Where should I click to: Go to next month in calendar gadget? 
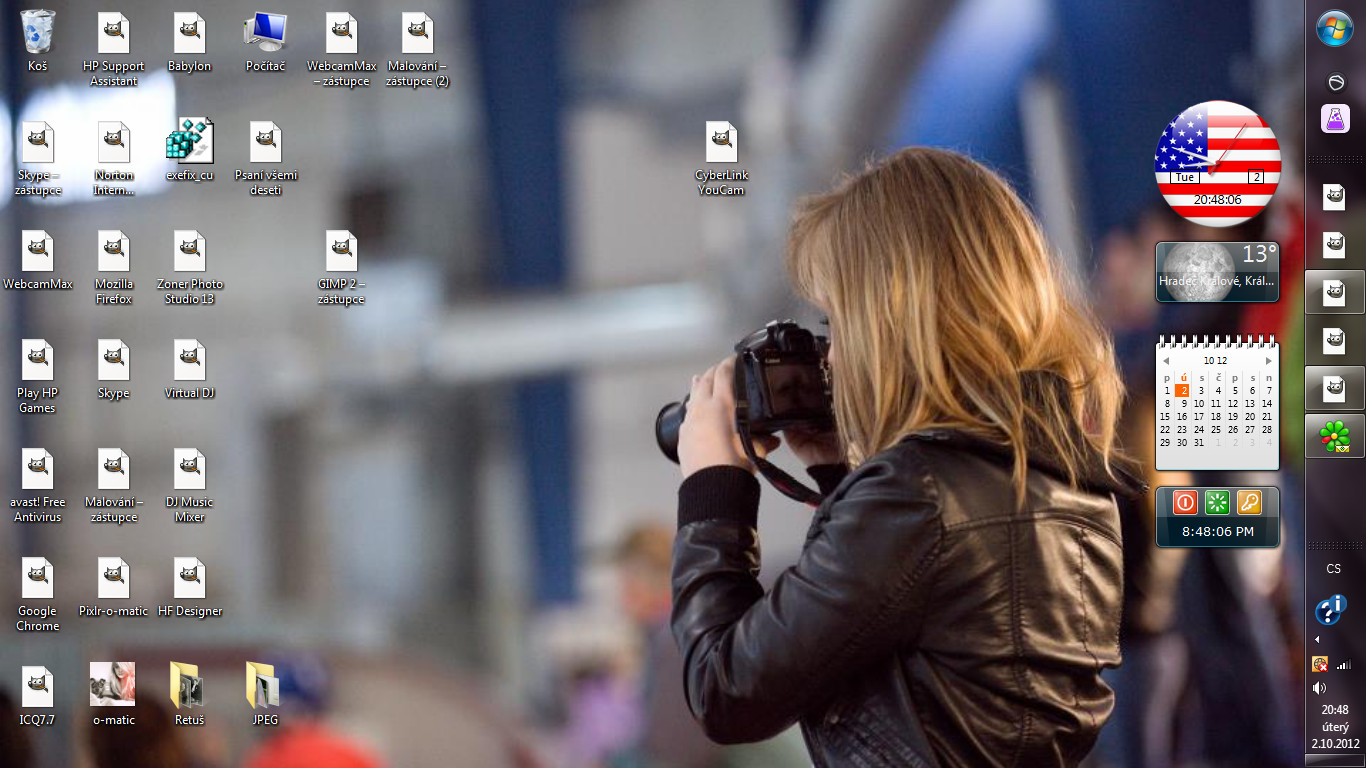1269,360
